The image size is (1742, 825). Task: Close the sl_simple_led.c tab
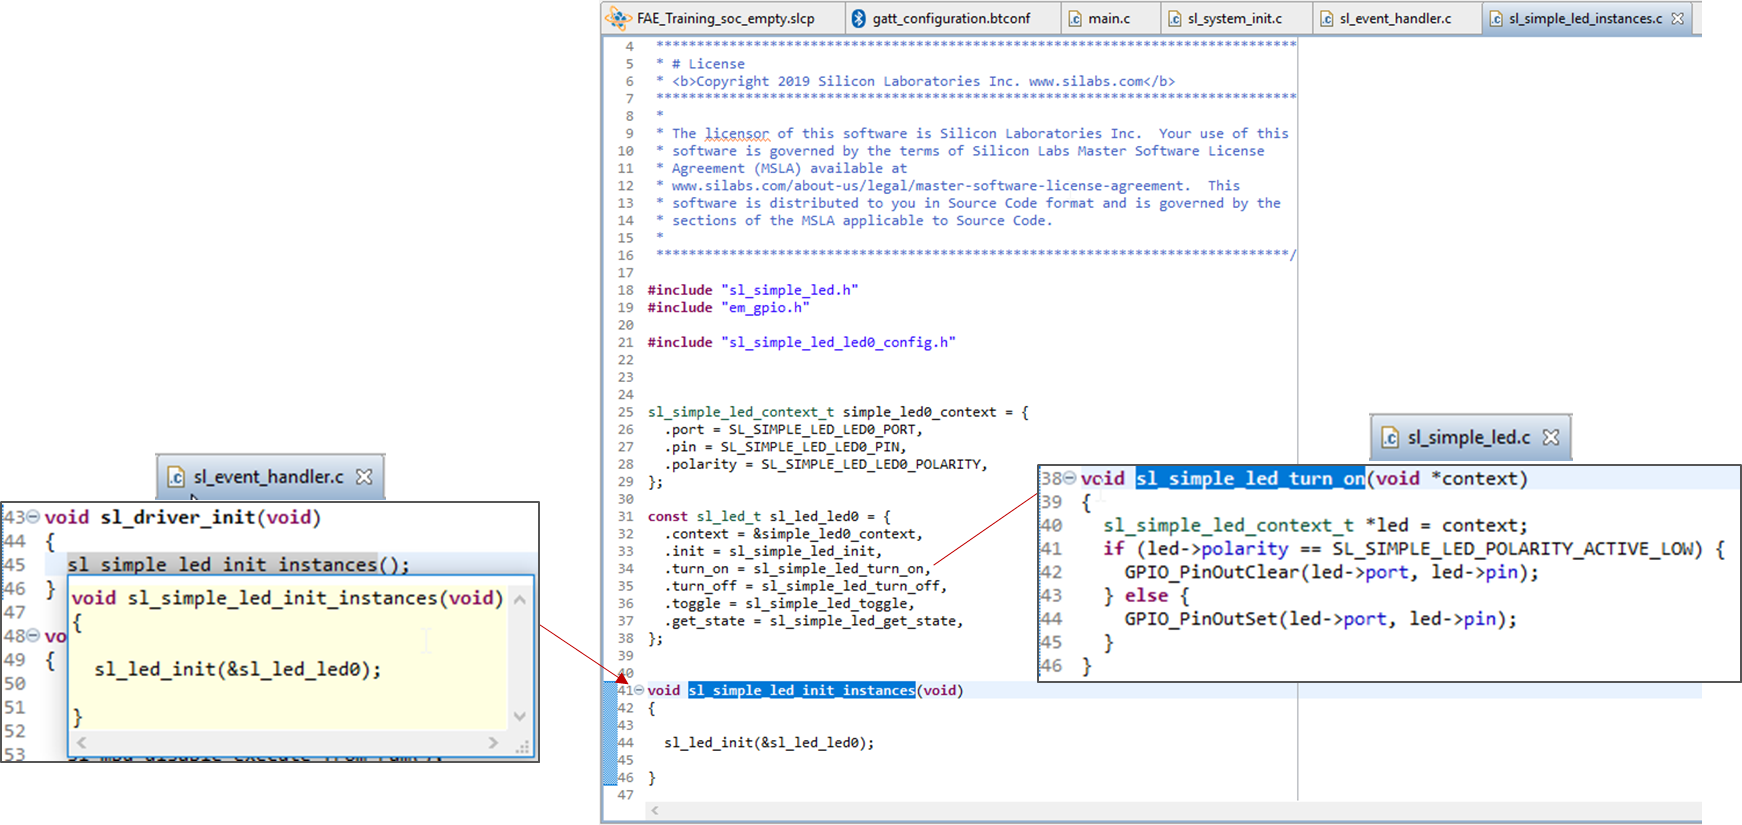1550,437
